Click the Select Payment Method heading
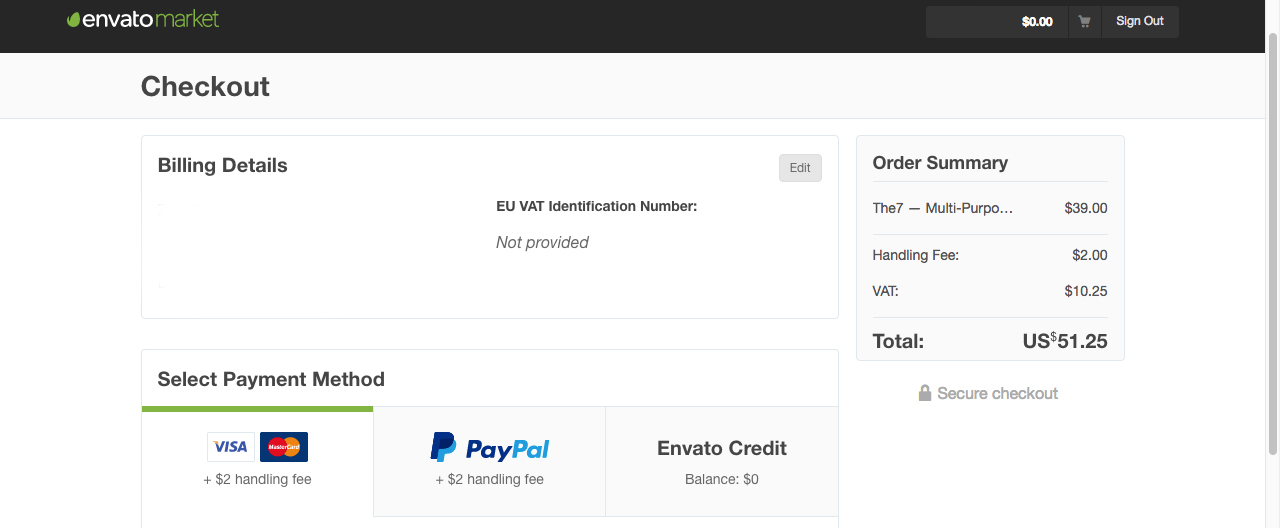Screen dimensions: 1280x528 pos(271,379)
